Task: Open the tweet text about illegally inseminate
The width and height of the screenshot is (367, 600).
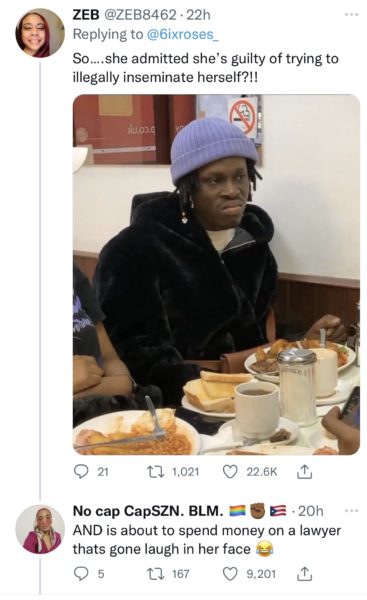Action: 206,68
